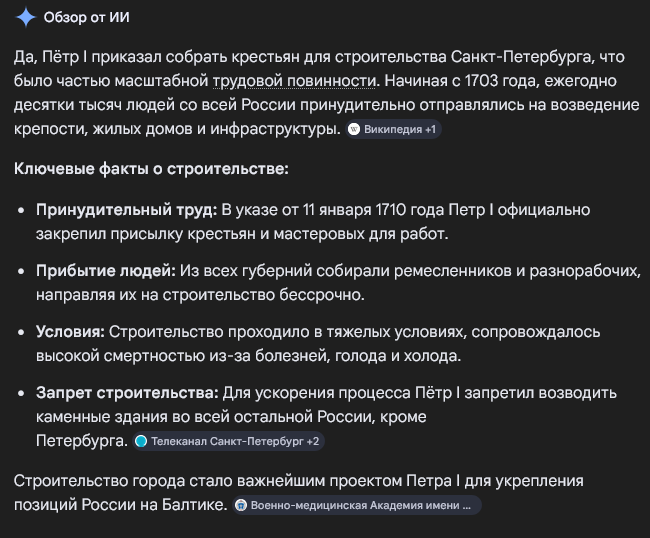Viewport: 650px width, 538px height.
Task: Click the bold Условия label
Action: (x=70, y=331)
